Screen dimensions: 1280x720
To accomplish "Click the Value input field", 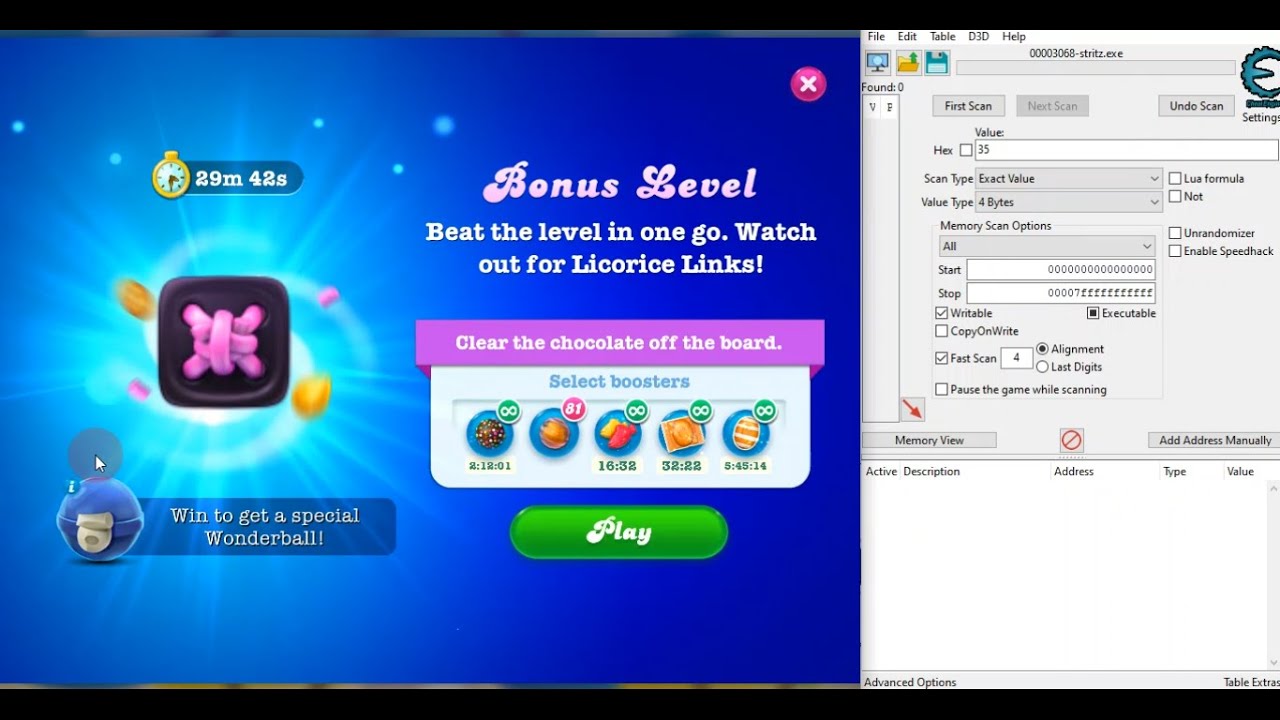I will pyautogui.click(x=1126, y=150).
